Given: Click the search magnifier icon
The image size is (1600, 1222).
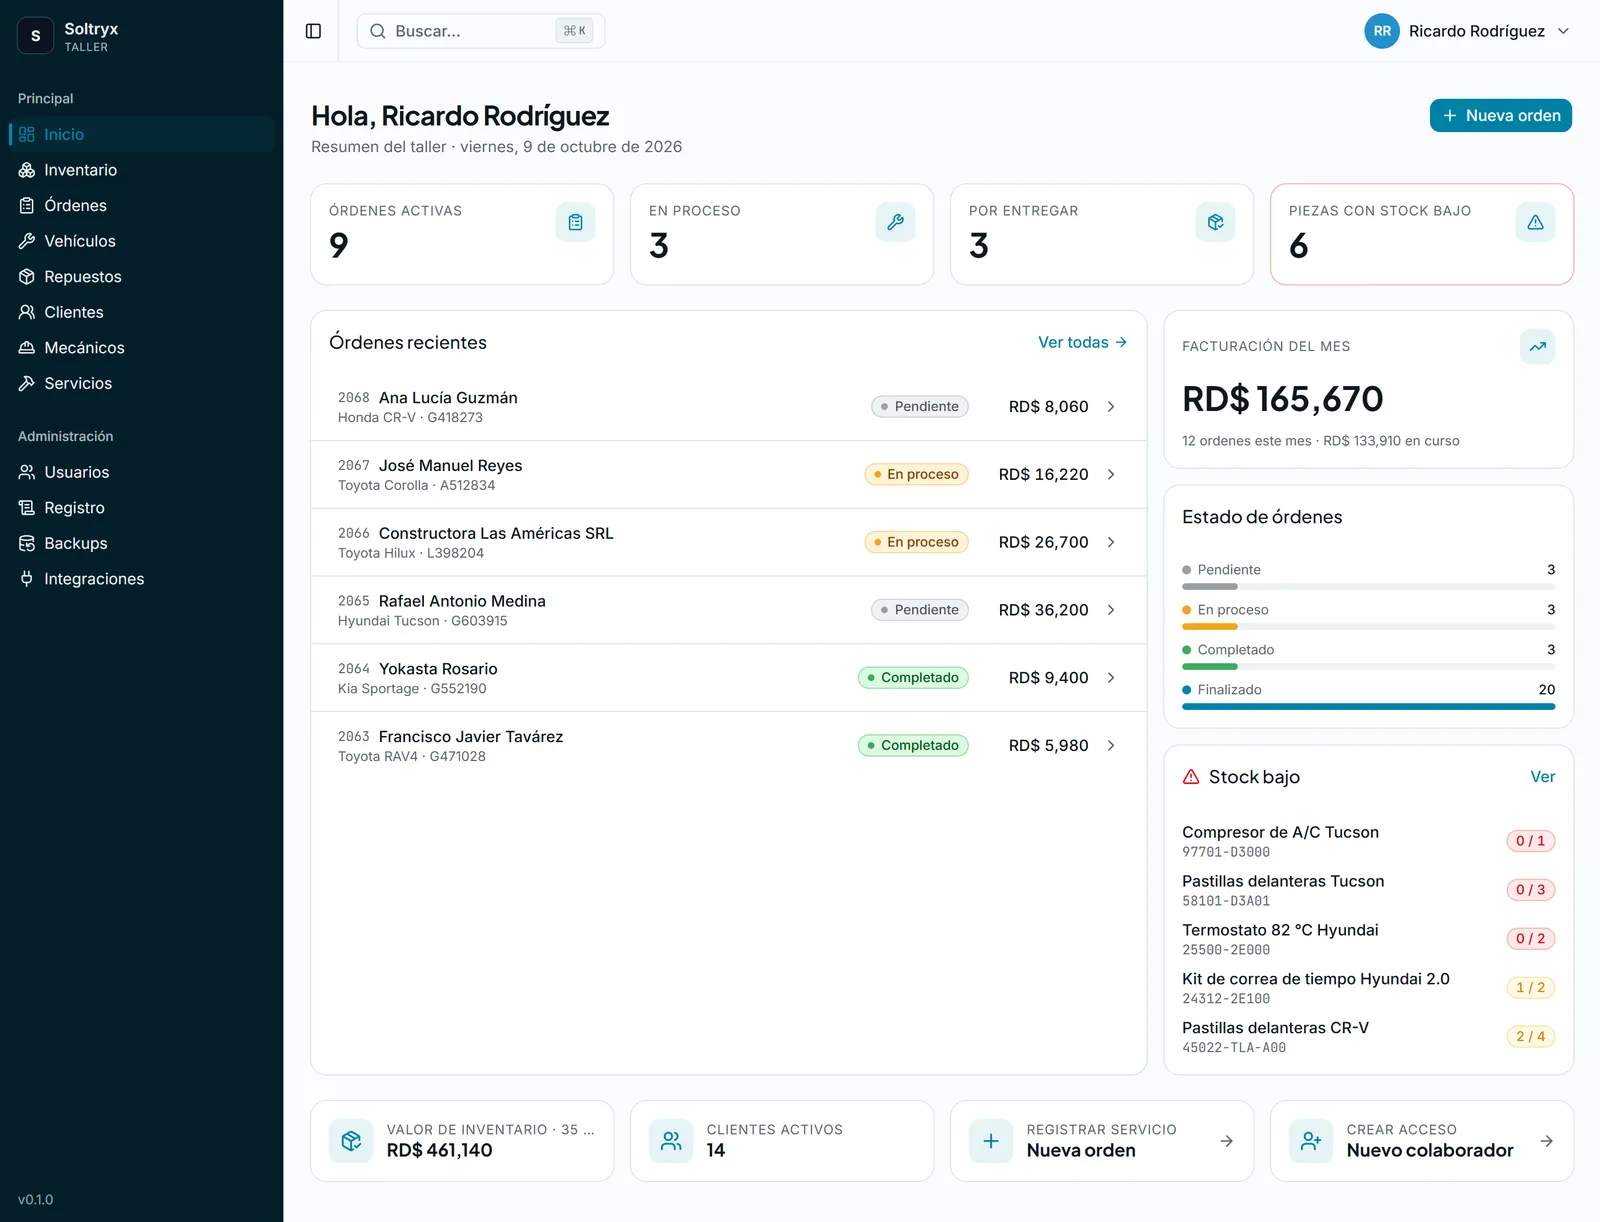Looking at the screenshot, I should pos(378,31).
